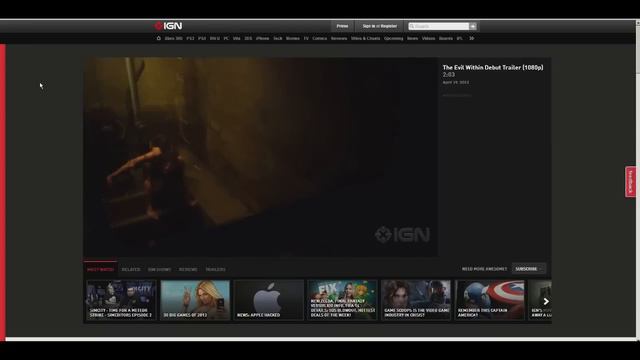
Task: Submit search with the search arrow button
Action: point(473,26)
